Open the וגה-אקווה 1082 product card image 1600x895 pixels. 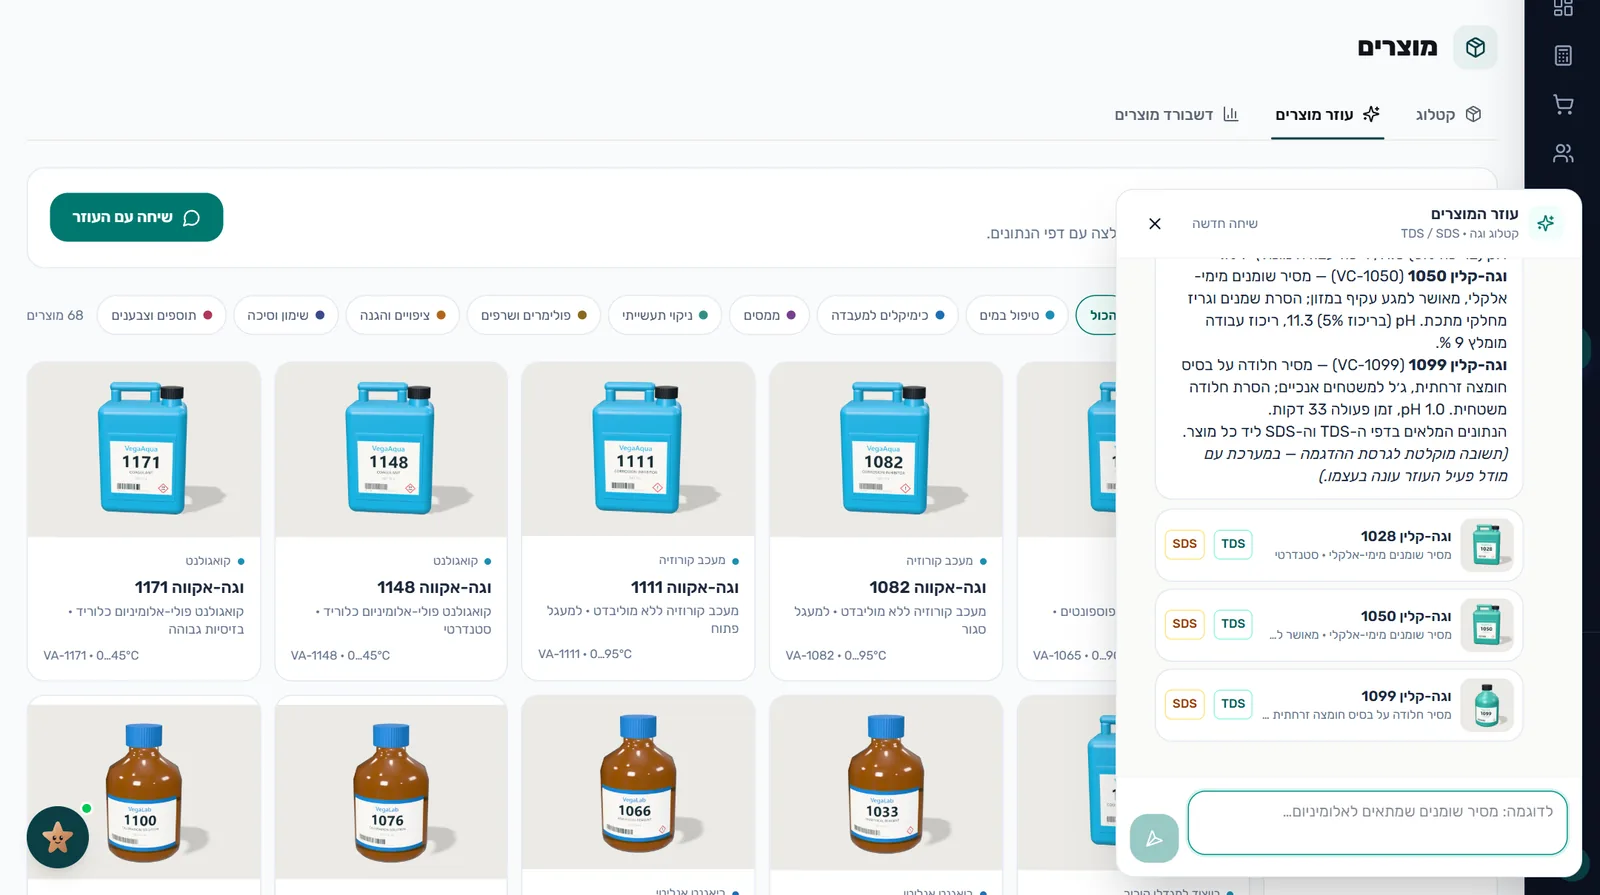(x=886, y=449)
